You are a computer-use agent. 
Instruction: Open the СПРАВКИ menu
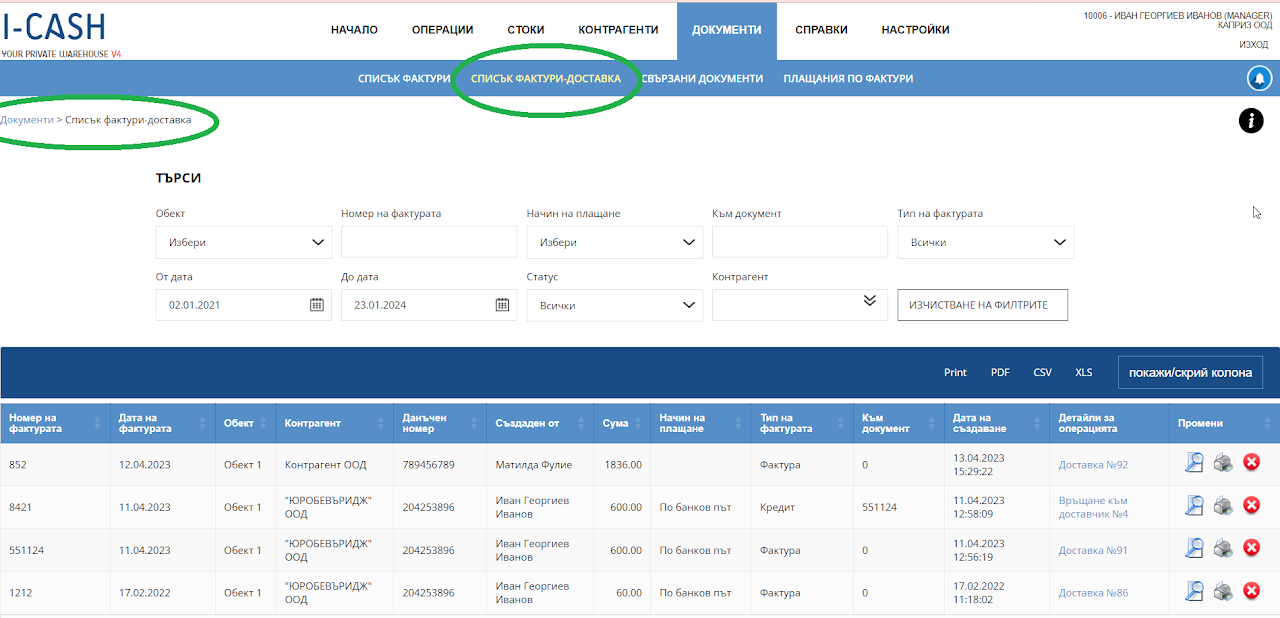pos(821,30)
